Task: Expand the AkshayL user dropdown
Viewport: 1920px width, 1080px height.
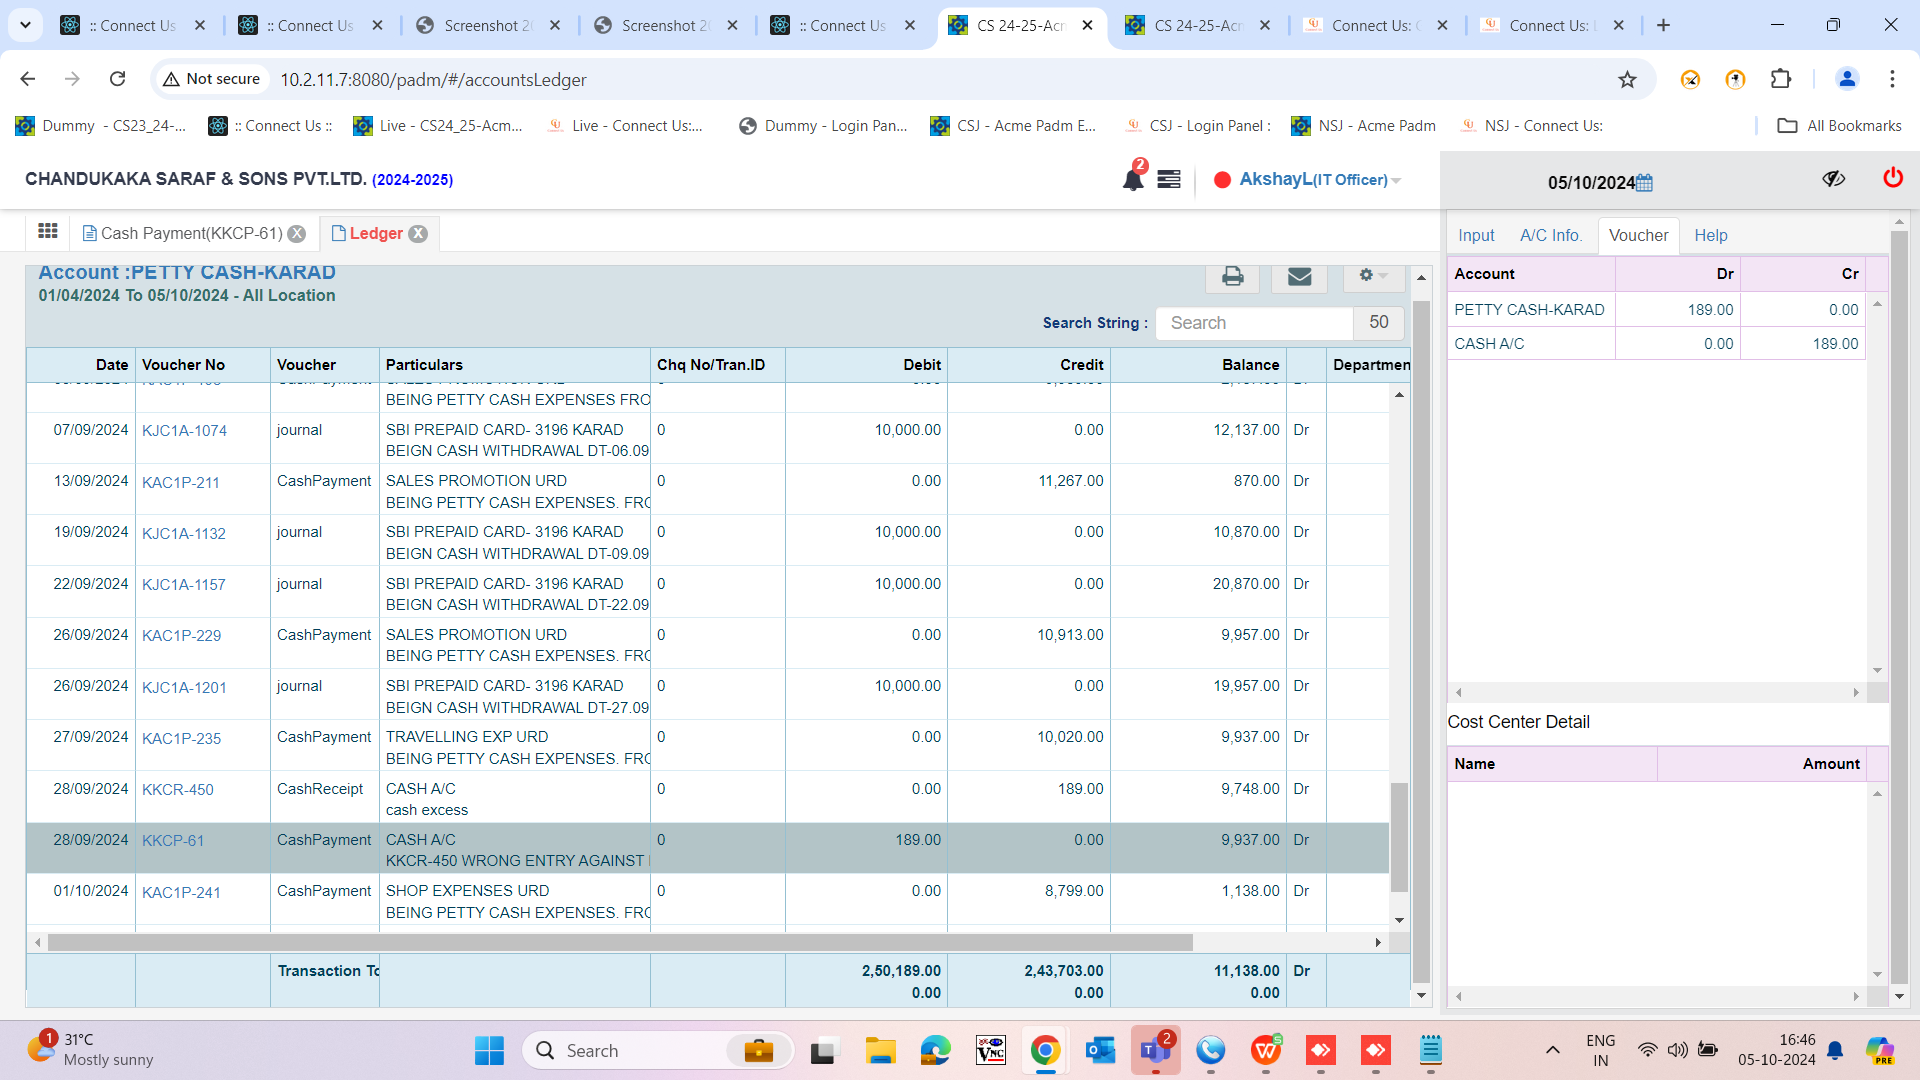Action: (x=1319, y=180)
